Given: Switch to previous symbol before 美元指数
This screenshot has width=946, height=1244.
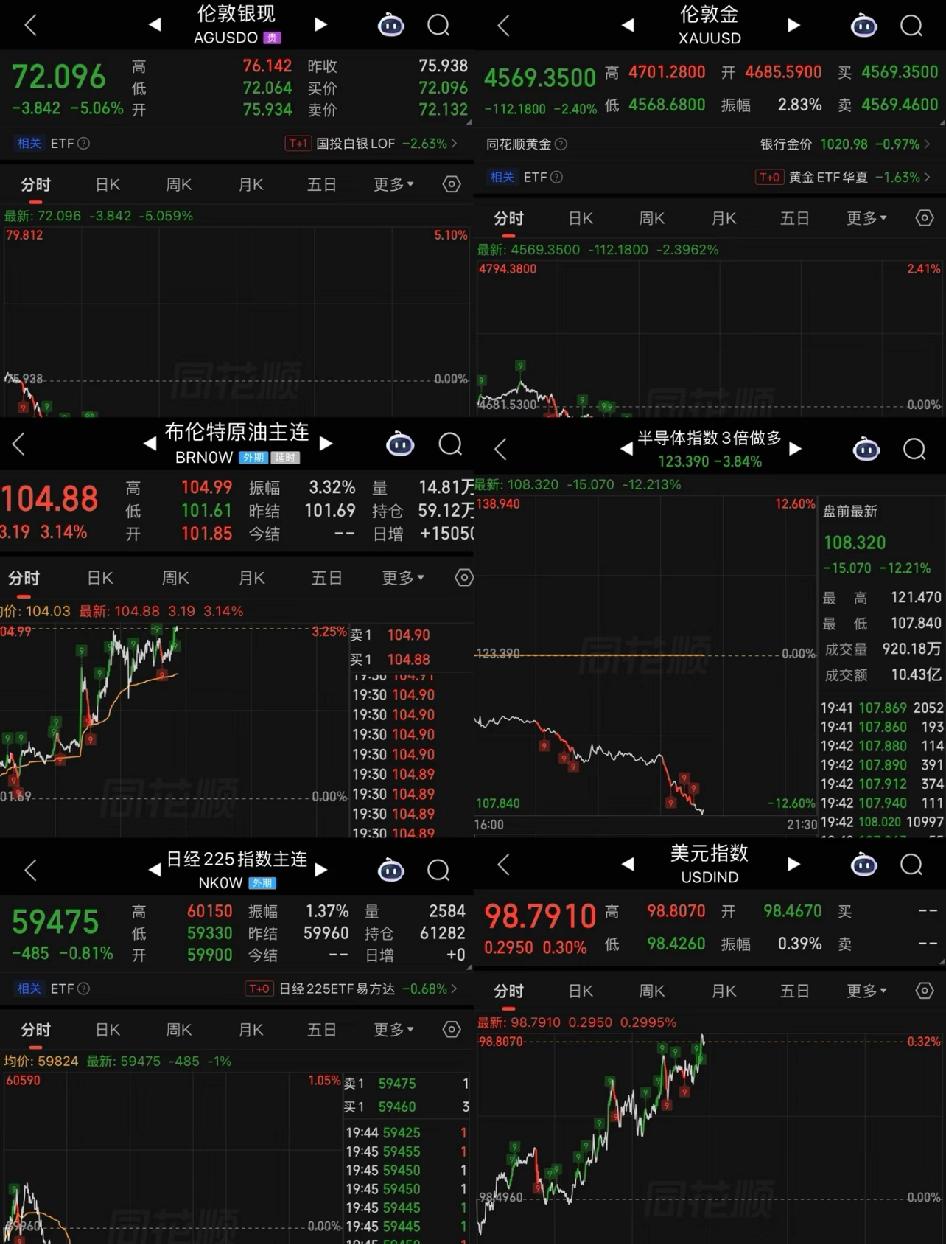Looking at the screenshot, I should pos(628,864).
